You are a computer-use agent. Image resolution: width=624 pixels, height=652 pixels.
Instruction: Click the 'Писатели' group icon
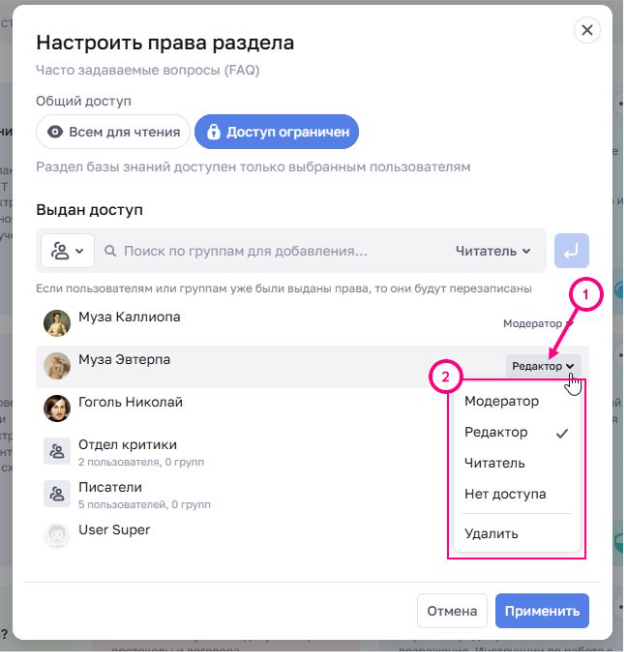pyautogui.click(x=57, y=493)
